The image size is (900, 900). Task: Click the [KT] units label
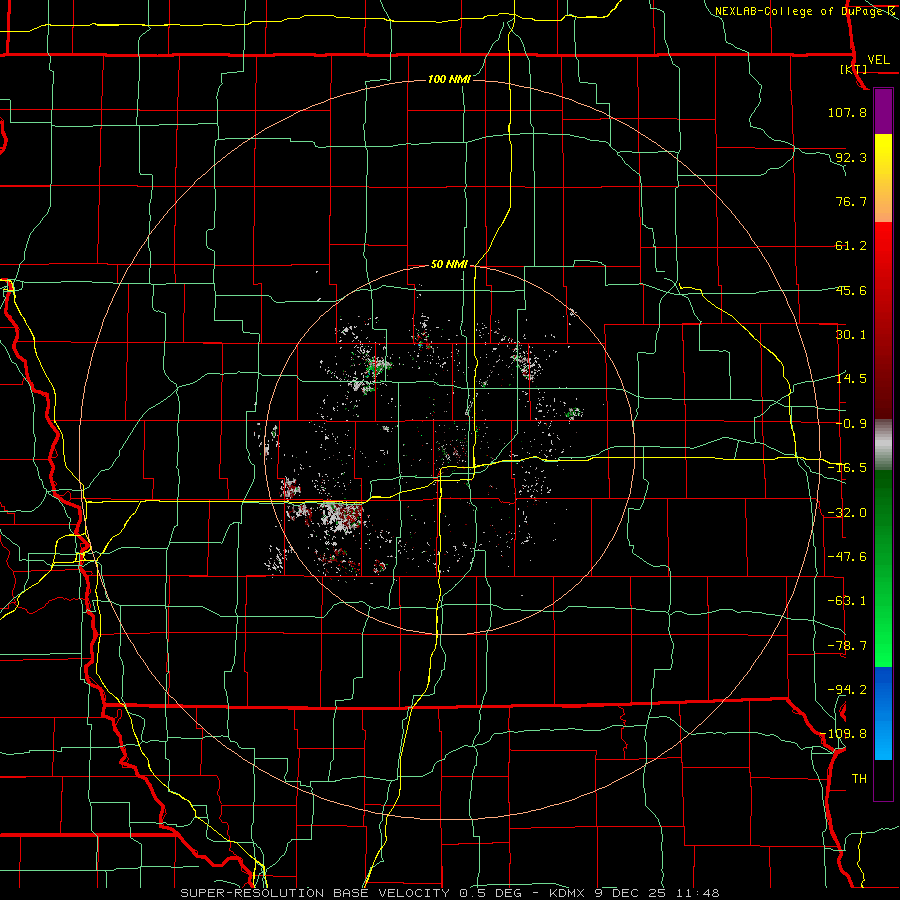pyautogui.click(x=853, y=69)
